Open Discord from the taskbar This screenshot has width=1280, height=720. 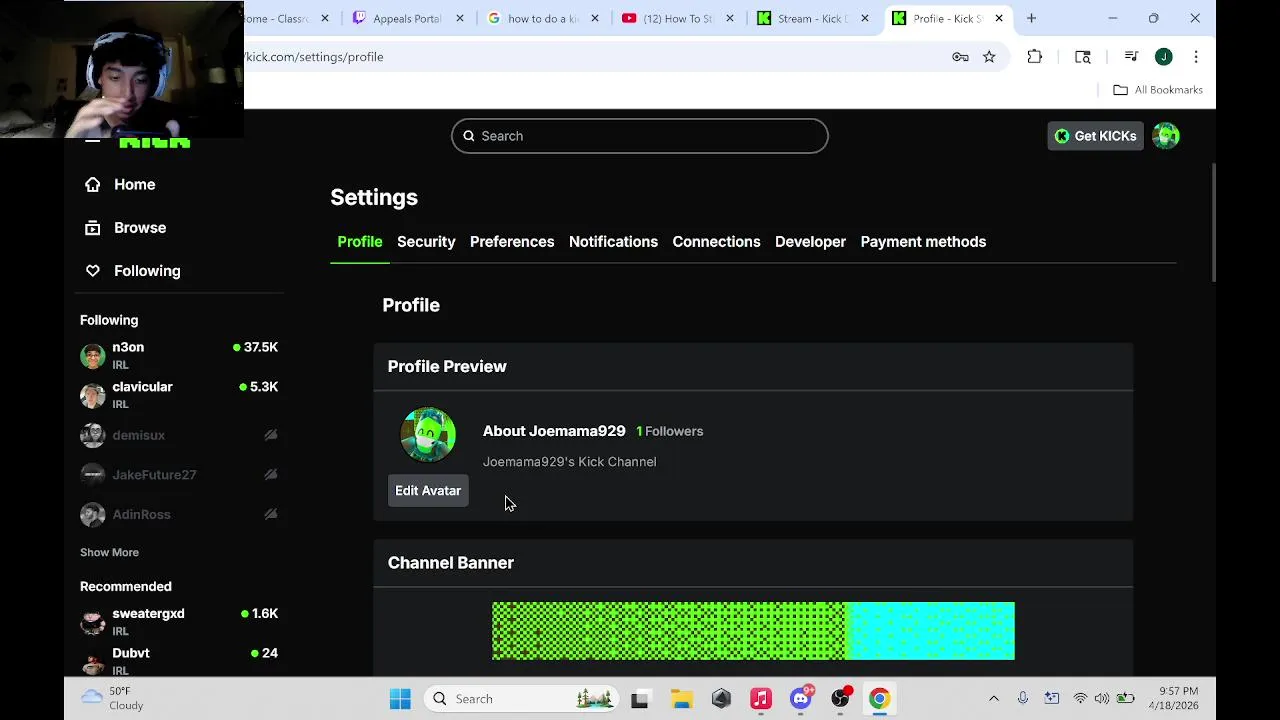click(801, 699)
